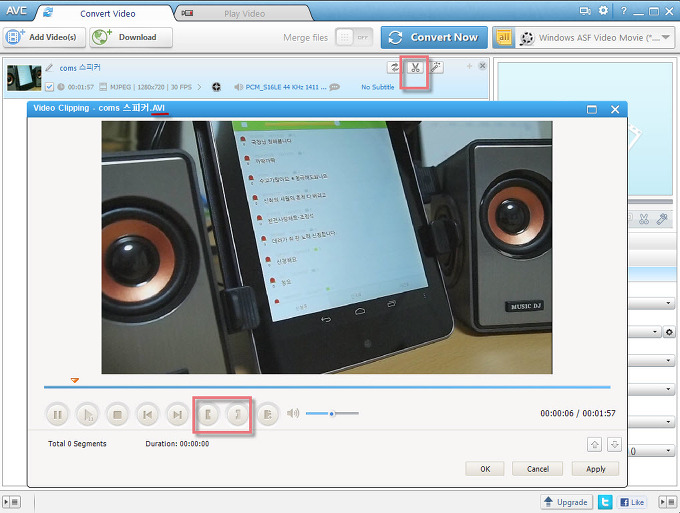Viewport: 680px width, 513px height.
Task: Mute audio using the speaker icon
Action: coord(293,413)
